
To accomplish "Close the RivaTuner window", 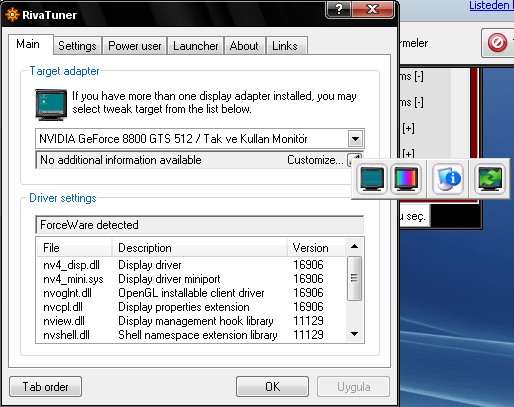I will coord(373,9).
